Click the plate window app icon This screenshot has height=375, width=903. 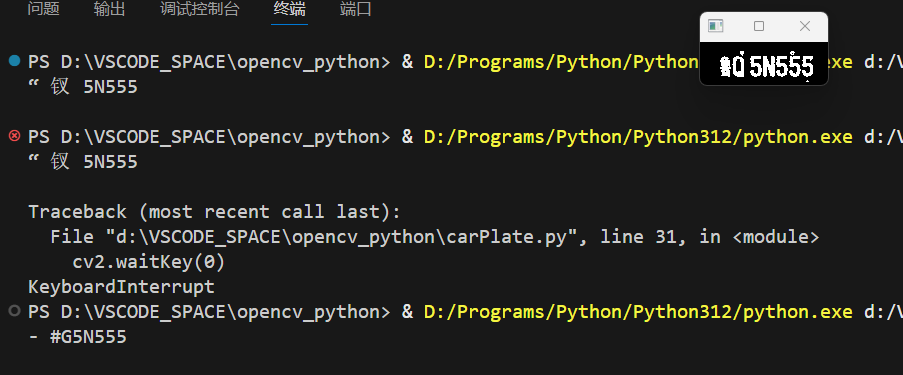(x=715, y=26)
